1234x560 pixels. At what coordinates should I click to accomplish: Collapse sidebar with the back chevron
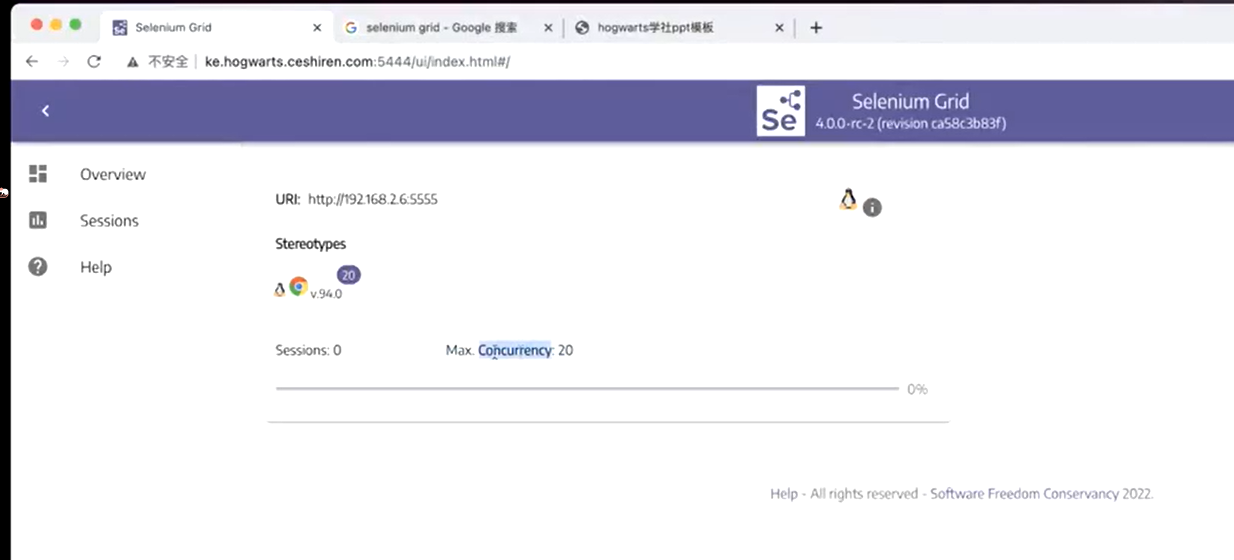coord(45,111)
